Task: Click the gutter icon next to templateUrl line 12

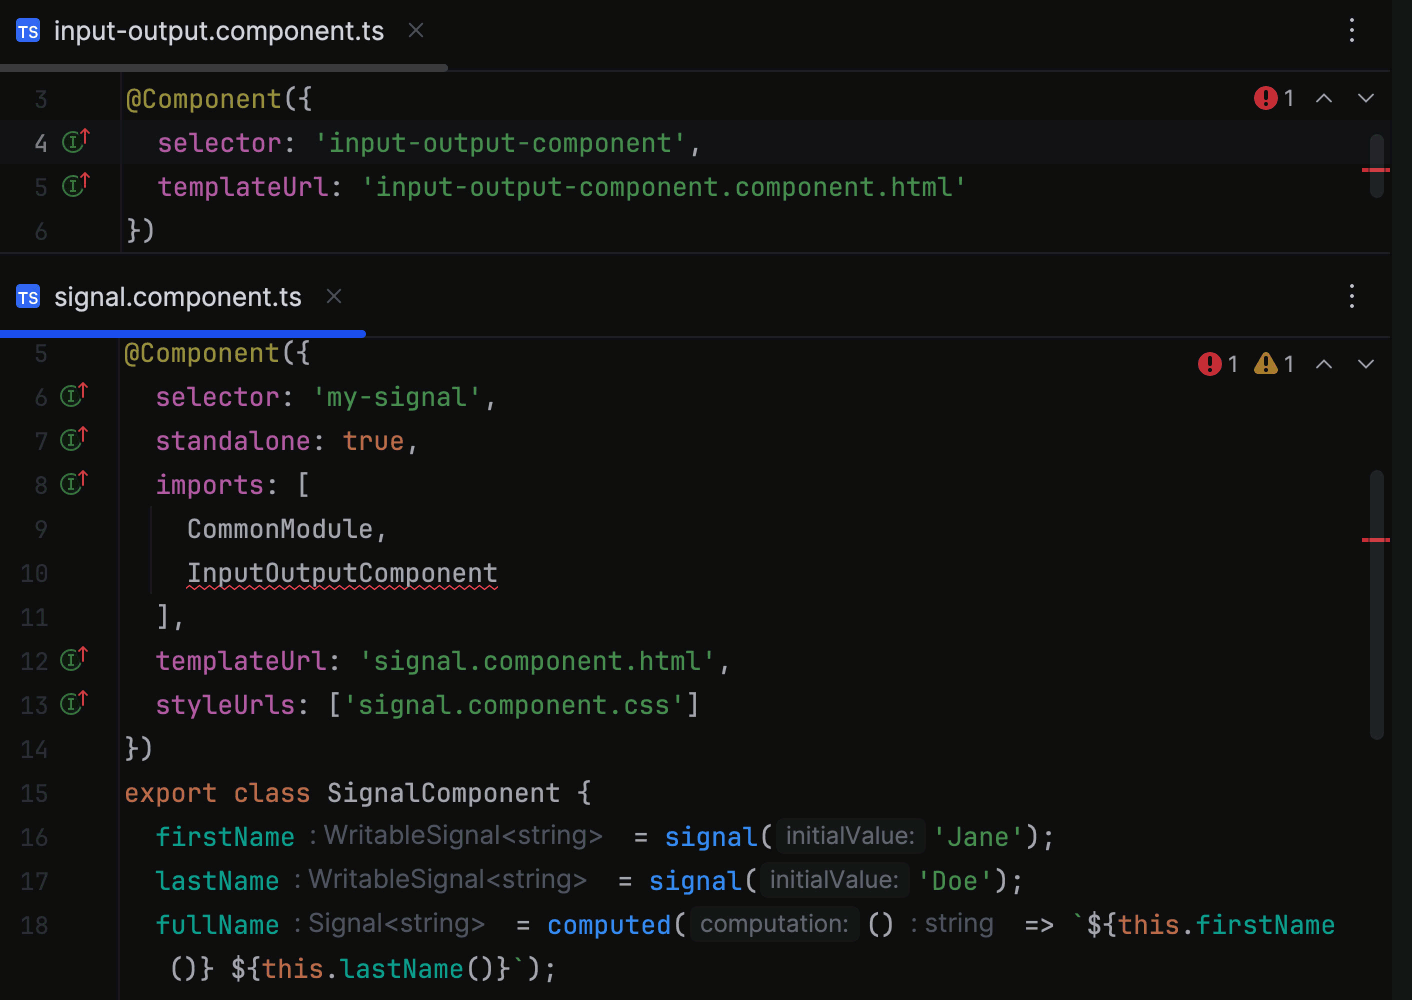Action: (72, 660)
